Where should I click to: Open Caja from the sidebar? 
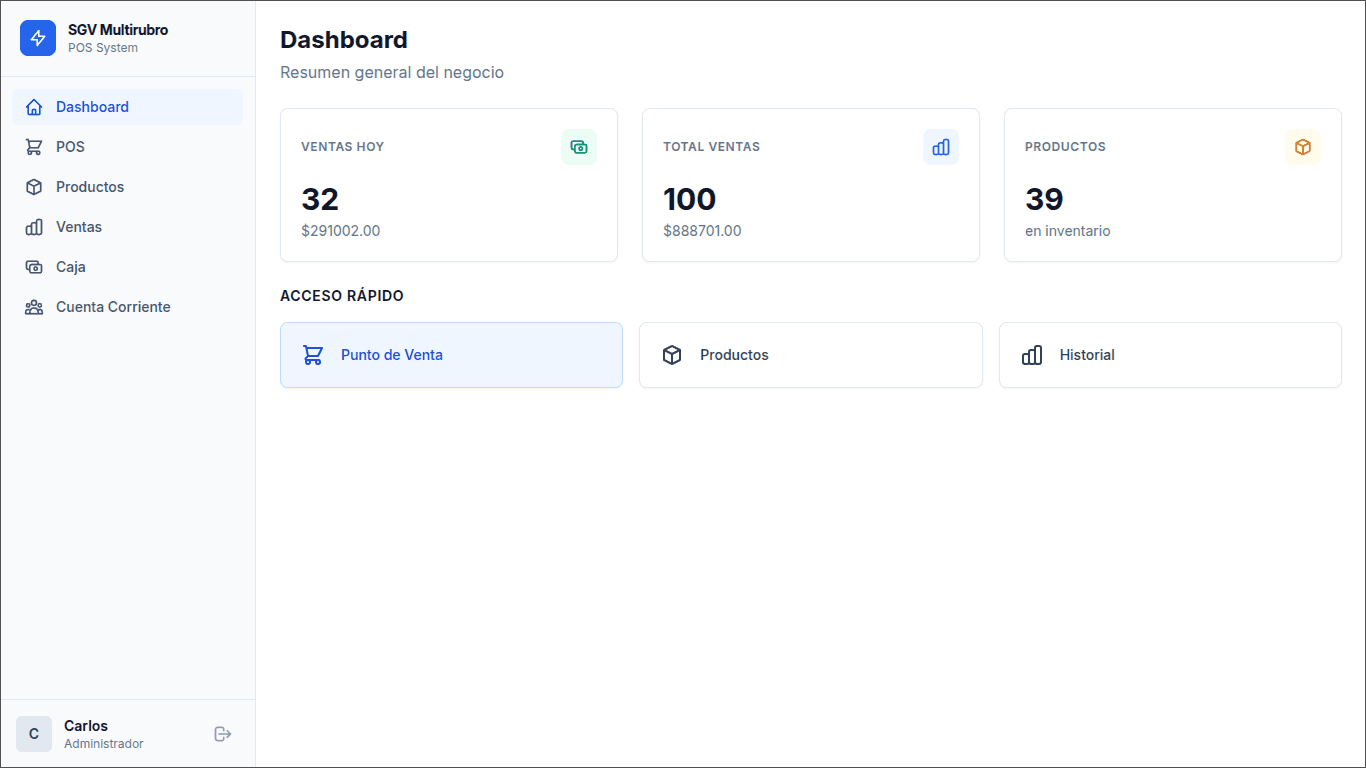pyautogui.click(x=128, y=267)
